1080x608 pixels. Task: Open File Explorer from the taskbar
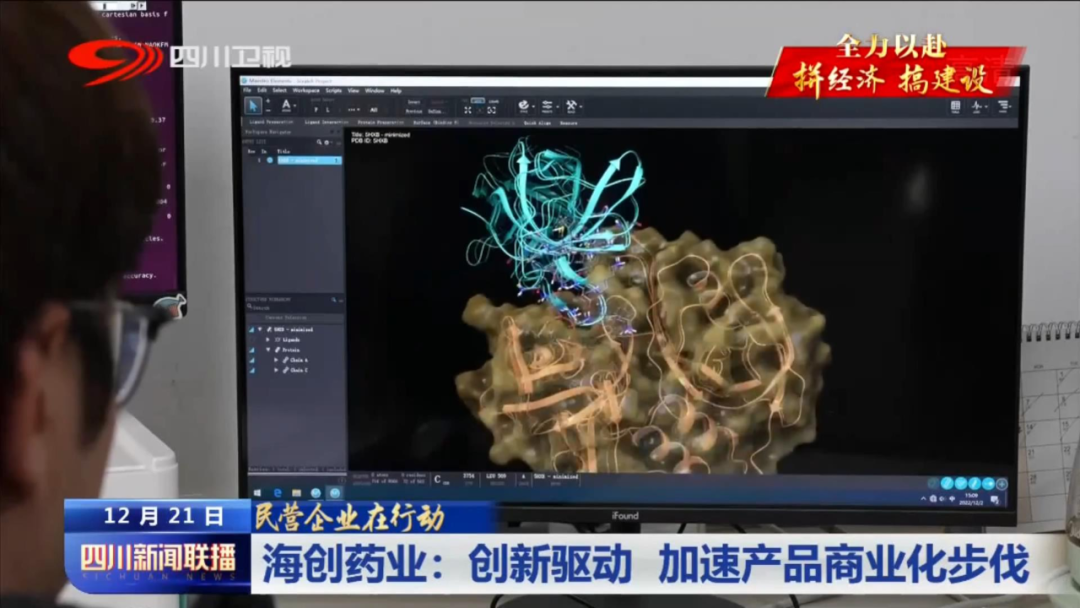[x=297, y=492]
